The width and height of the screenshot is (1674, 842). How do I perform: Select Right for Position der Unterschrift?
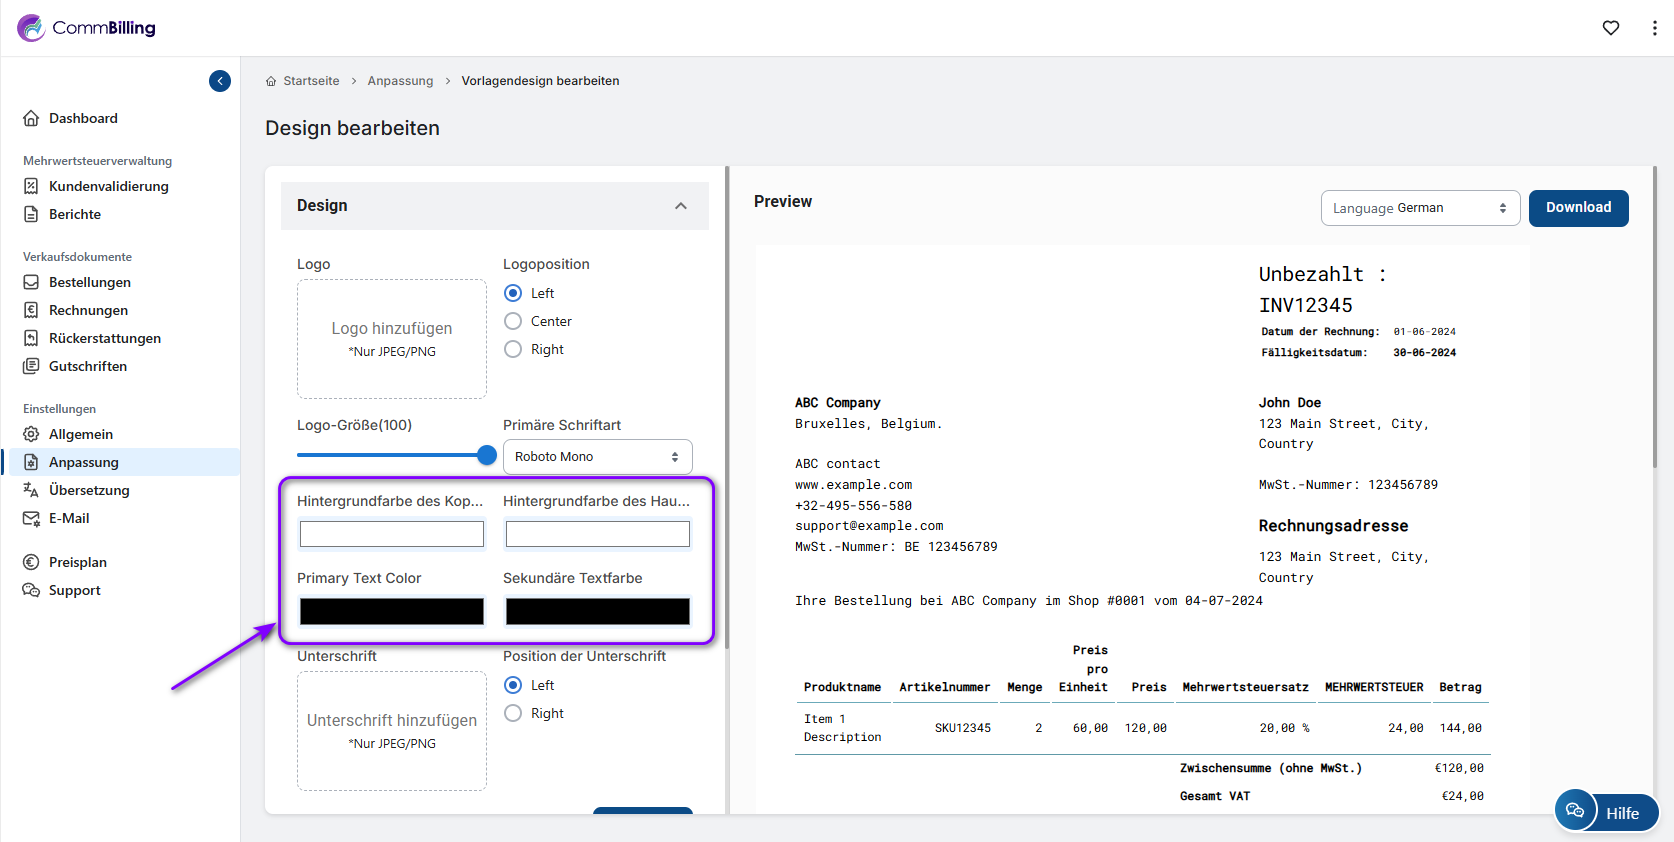tap(513, 713)
